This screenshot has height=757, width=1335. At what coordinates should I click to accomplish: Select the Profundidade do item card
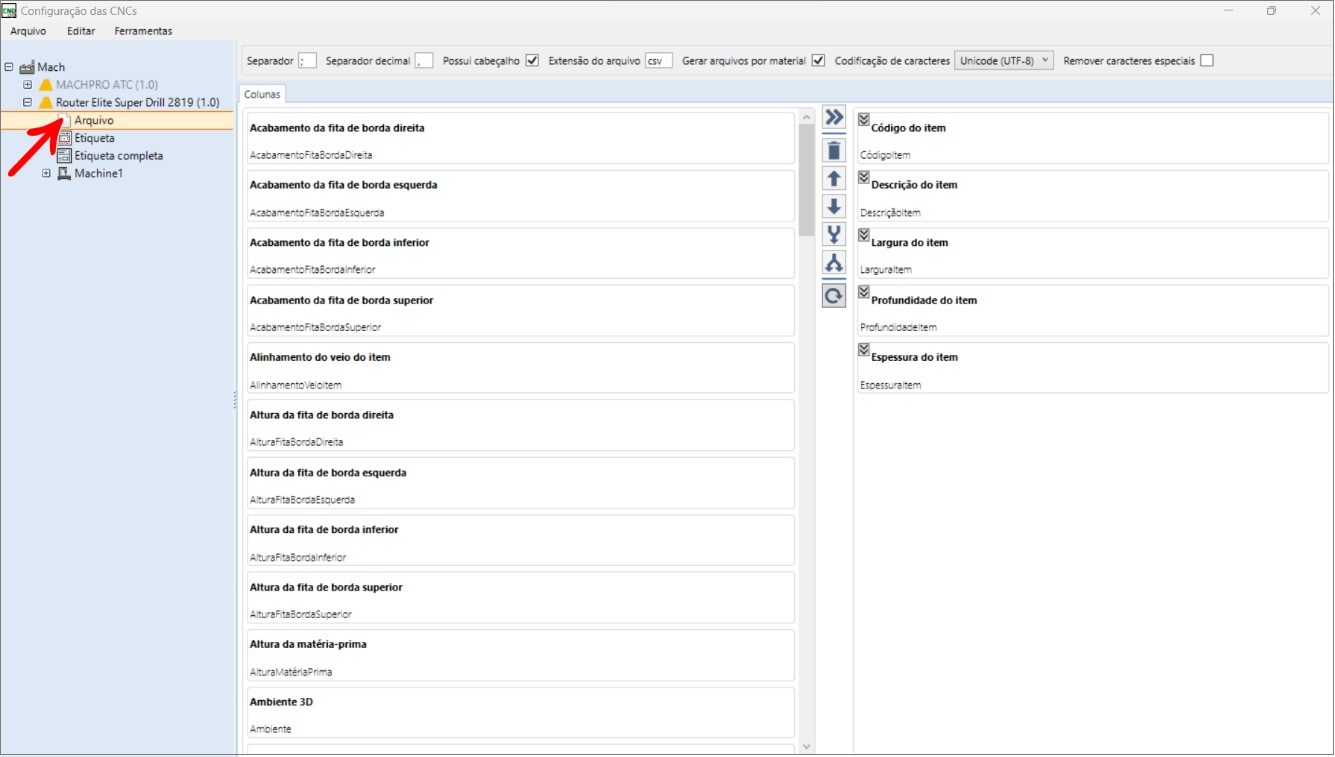point(1092,311)
